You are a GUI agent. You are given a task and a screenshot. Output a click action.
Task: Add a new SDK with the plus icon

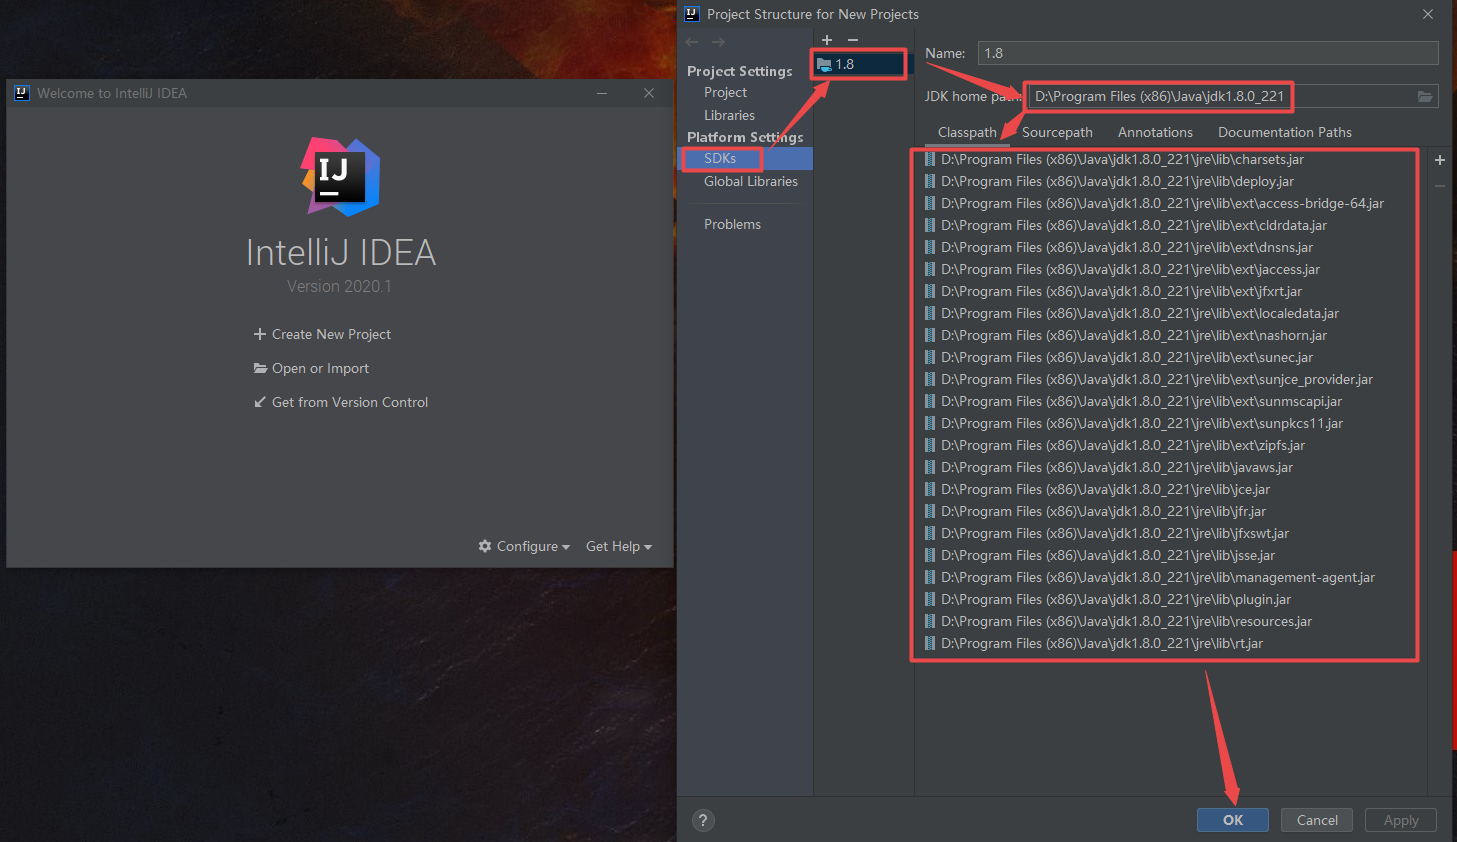(827, 40)
